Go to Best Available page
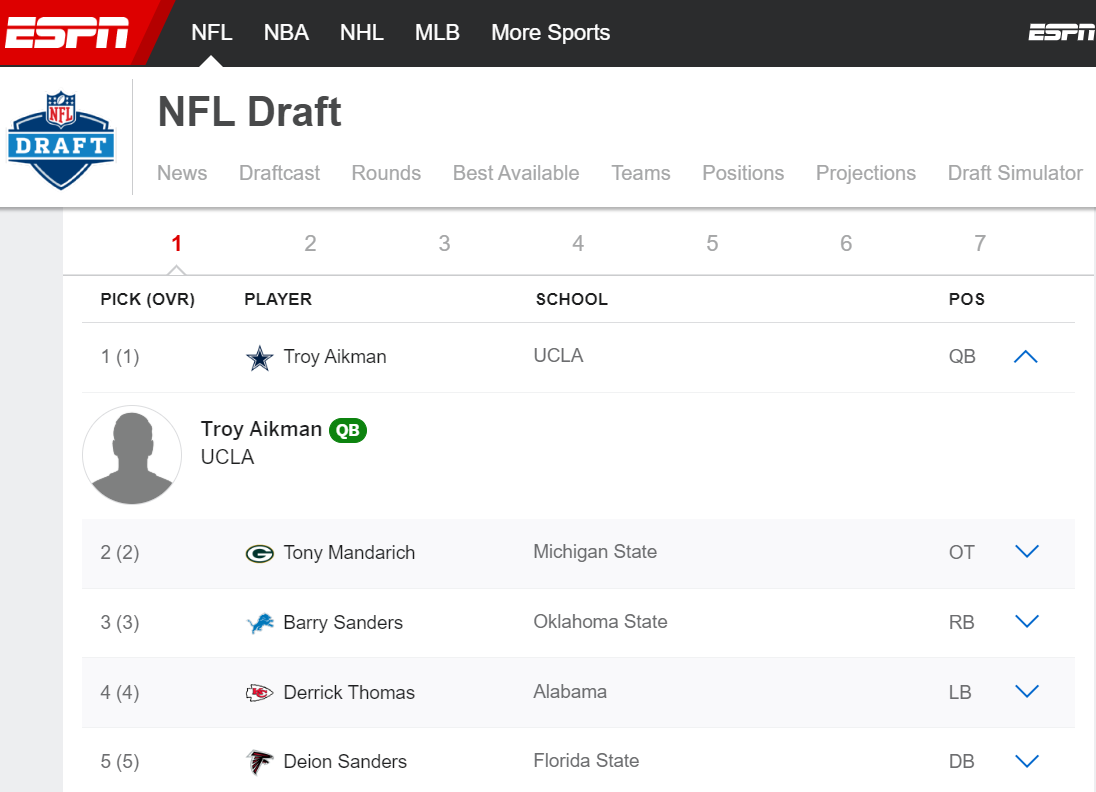The image size is (1096, 792). (516, 173)
